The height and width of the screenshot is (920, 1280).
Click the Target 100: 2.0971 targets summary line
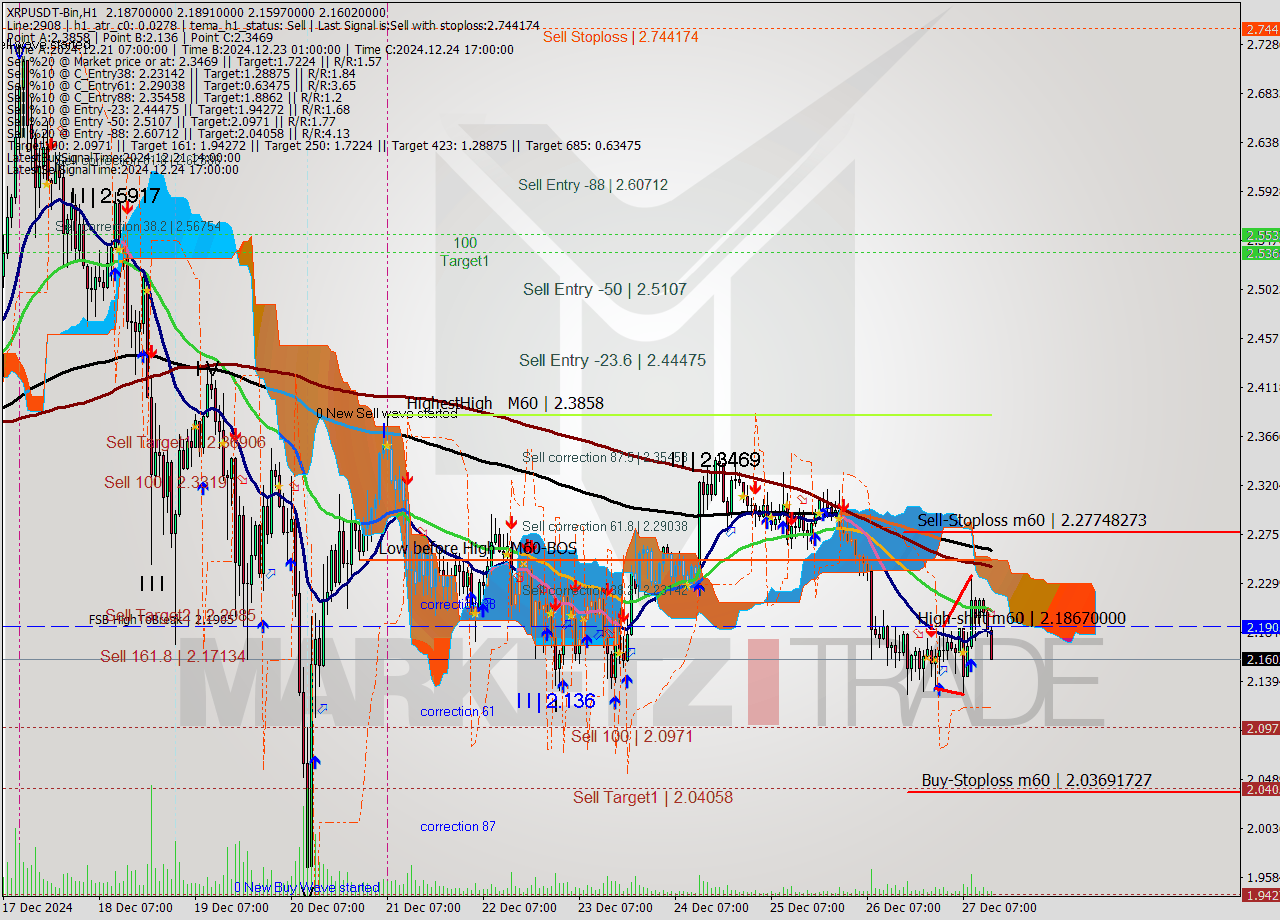tap(324, 146)
